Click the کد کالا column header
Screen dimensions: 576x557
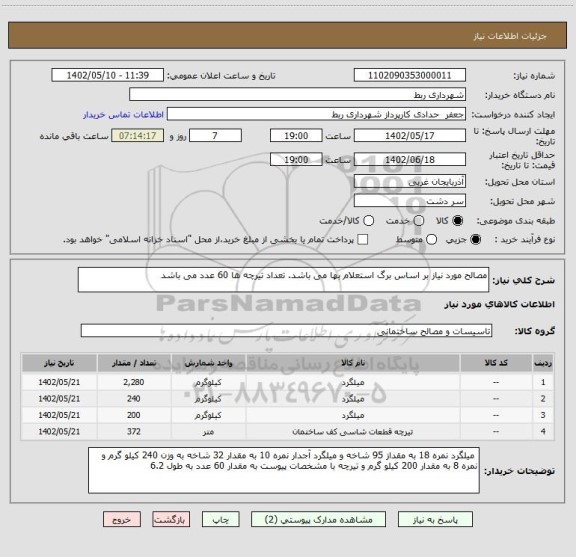(496, 363)
